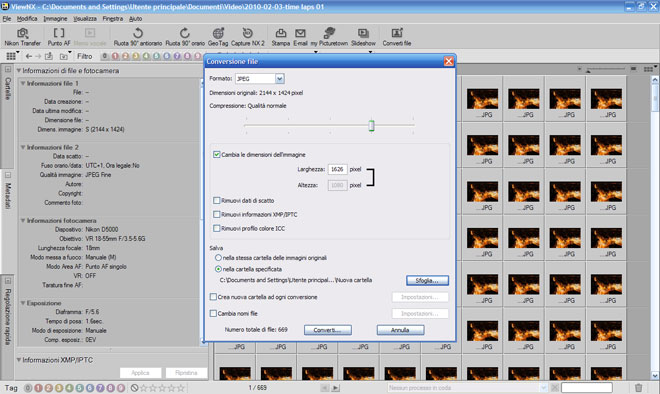Viewport: 660px width, 394px height.
Task: Click the Sfoglia... button
Action: pyautogui.click(x=427, y=280)
